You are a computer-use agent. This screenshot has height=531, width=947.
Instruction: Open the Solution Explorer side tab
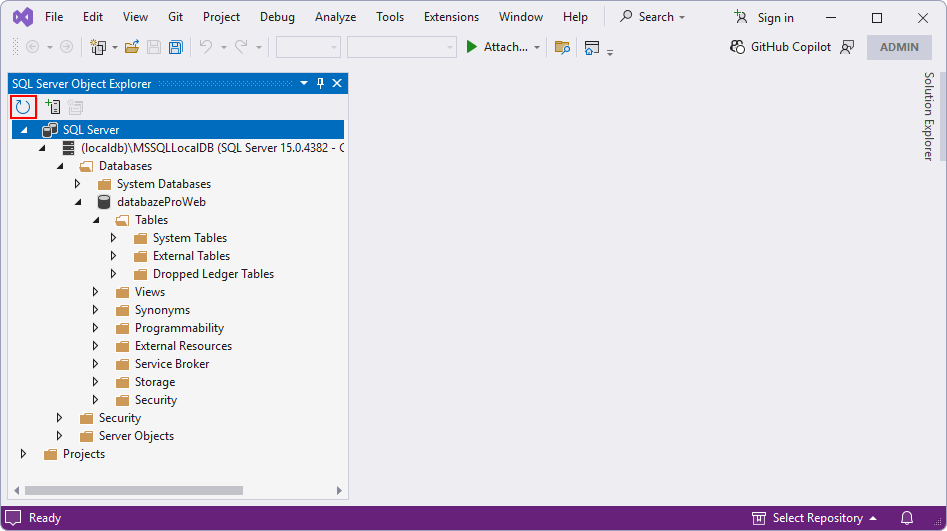coord(928,116)
